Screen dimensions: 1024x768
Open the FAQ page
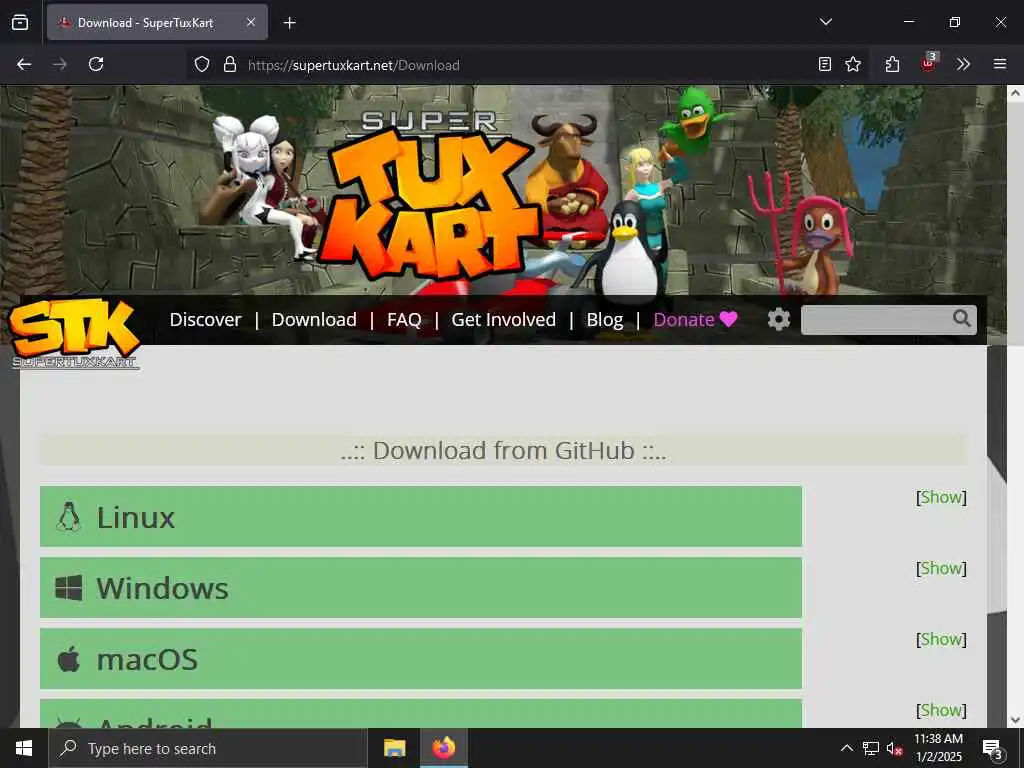pyautogui.click(x=404, y=319)
